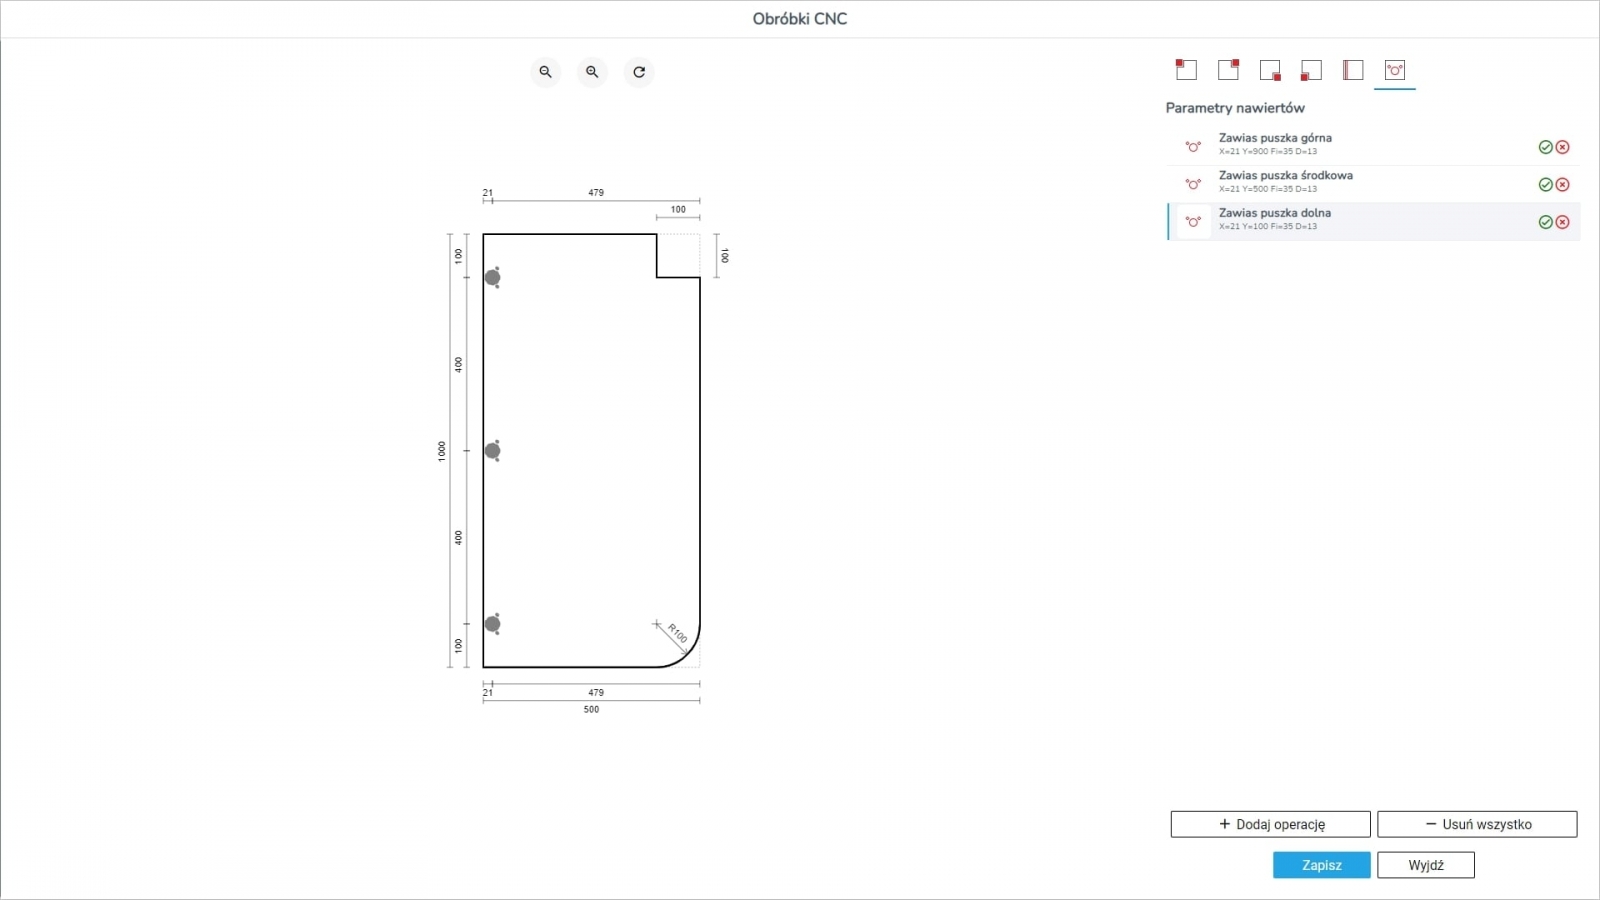Select the hinge drilling parameters icon

(1394, 70)
